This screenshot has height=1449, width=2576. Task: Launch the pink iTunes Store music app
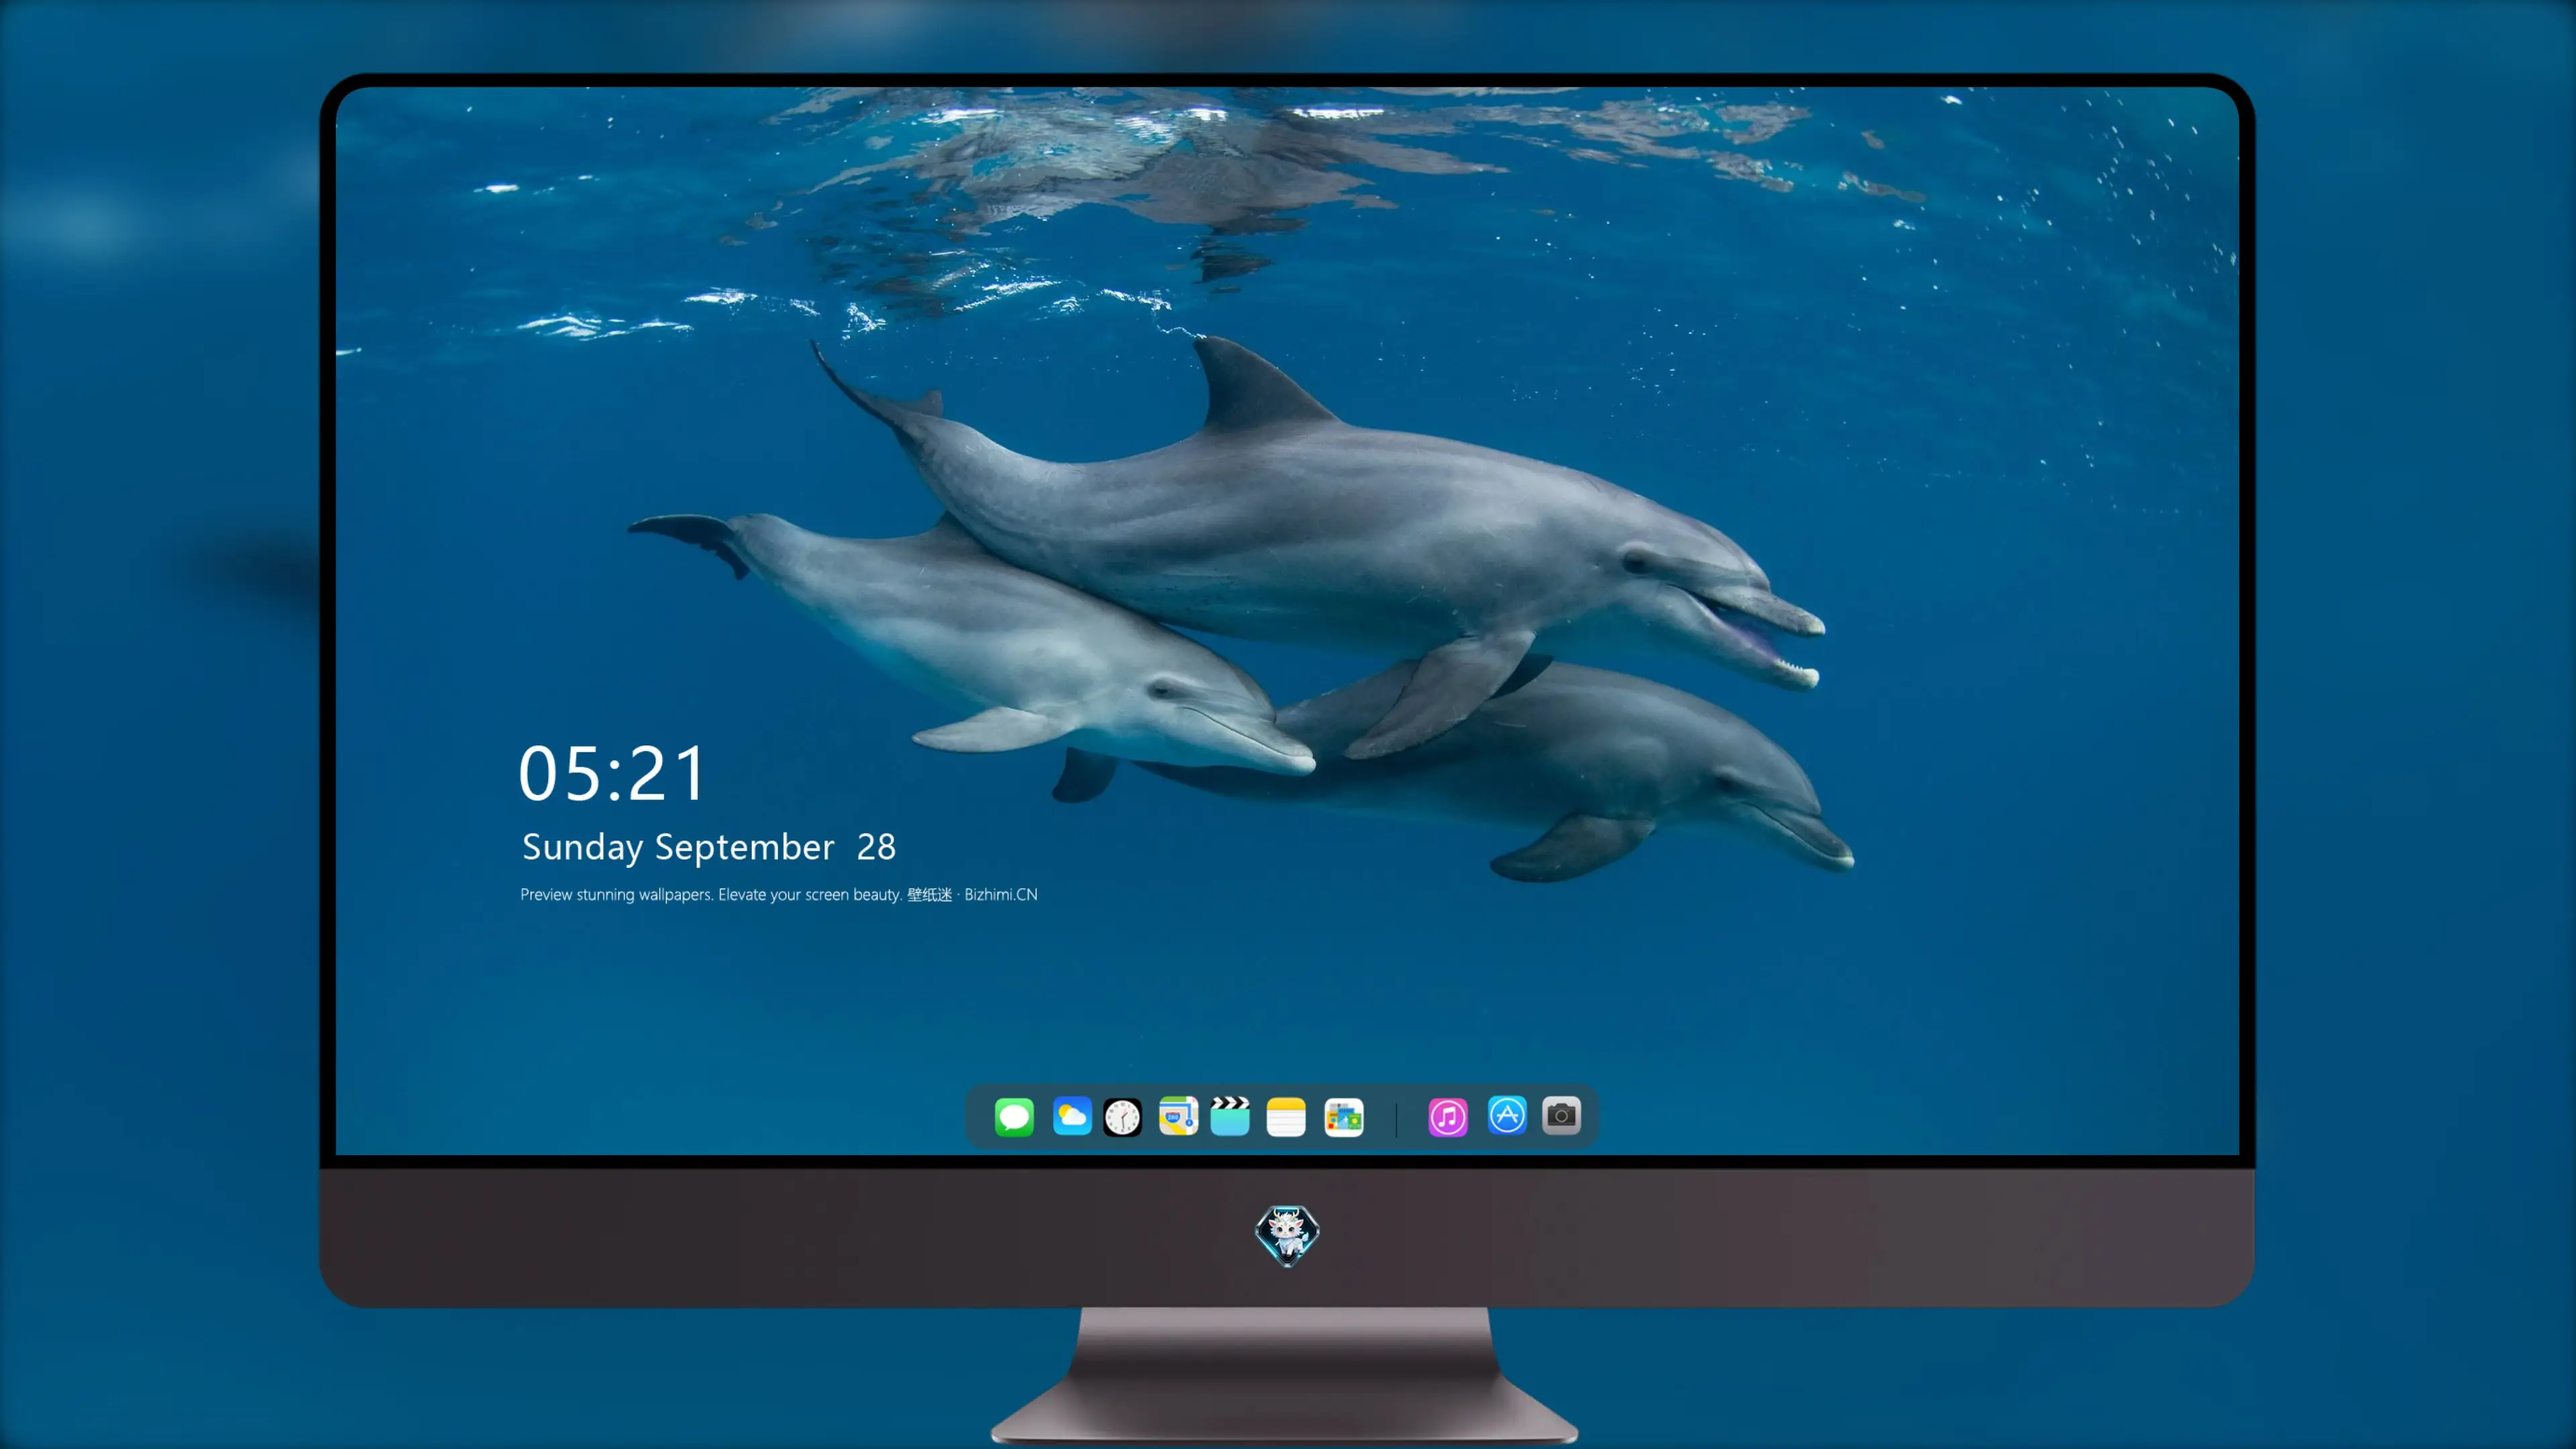[1448, 1117]
